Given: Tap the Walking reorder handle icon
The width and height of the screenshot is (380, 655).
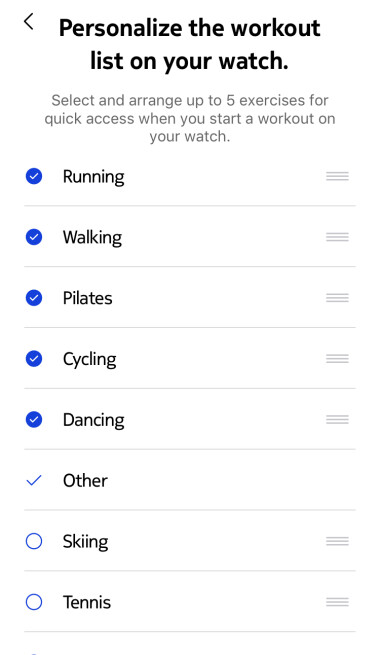Looking at the screenshot, I should pos(337,237).
